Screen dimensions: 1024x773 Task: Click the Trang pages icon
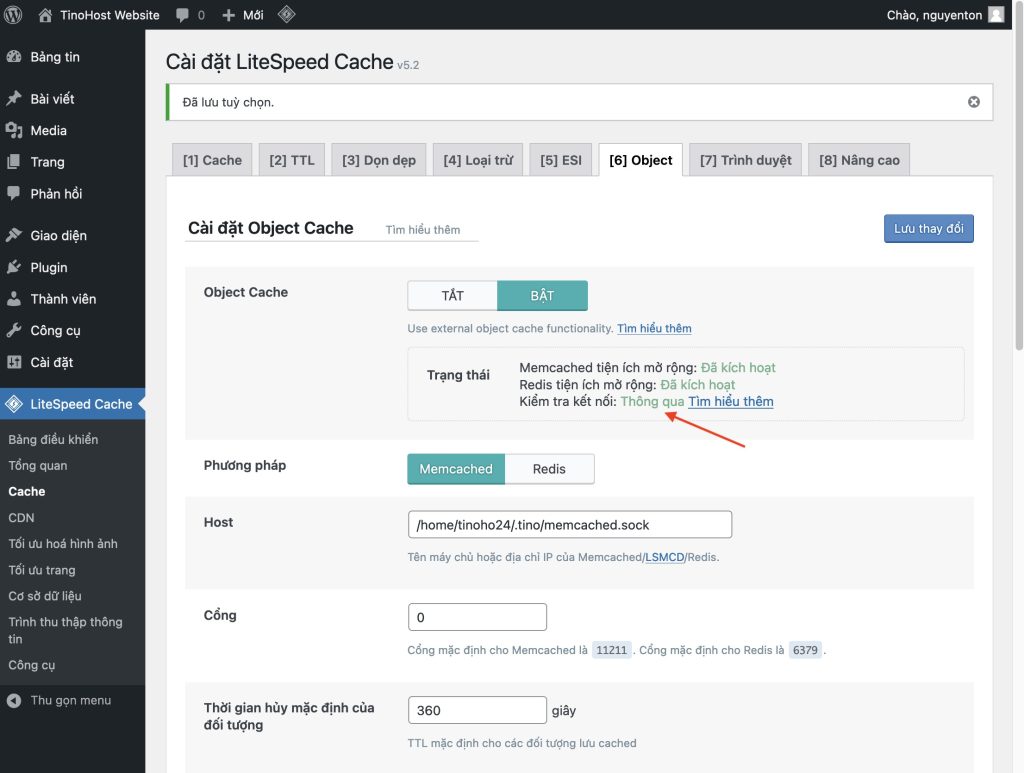tap(14, 162)
